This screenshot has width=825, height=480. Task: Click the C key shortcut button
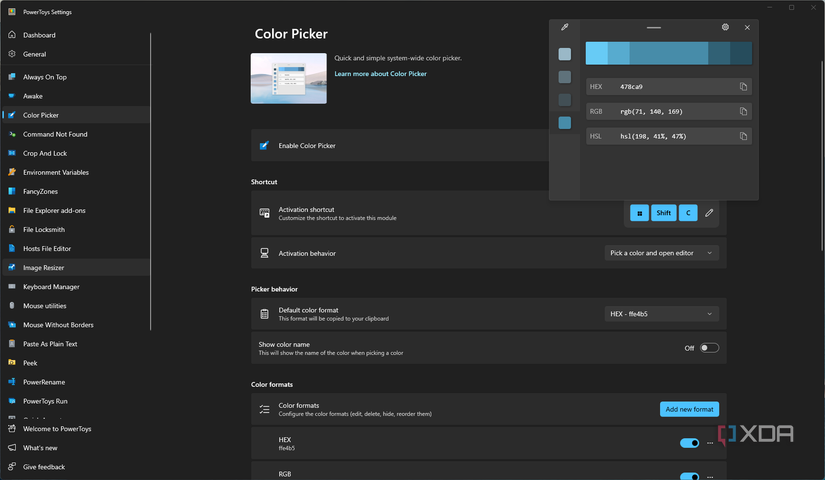[x=688, y=213]
